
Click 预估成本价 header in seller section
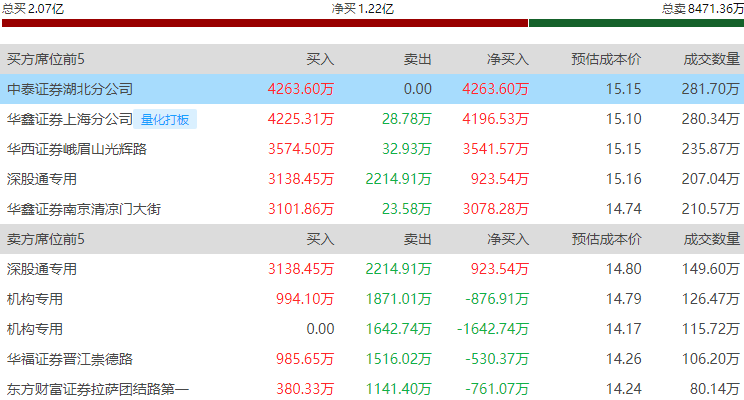click(x=606, y=239)
